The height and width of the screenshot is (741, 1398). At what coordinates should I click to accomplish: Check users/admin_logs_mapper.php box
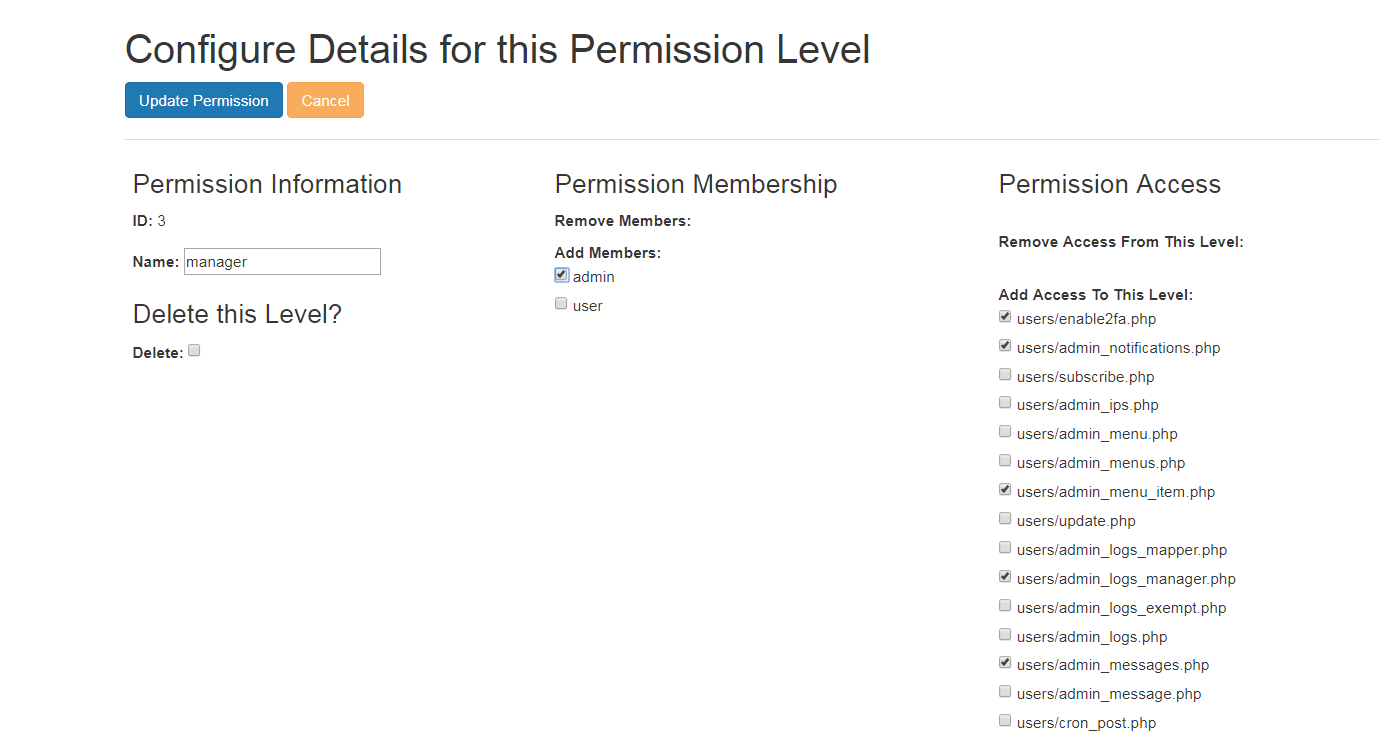[1005, 548]
